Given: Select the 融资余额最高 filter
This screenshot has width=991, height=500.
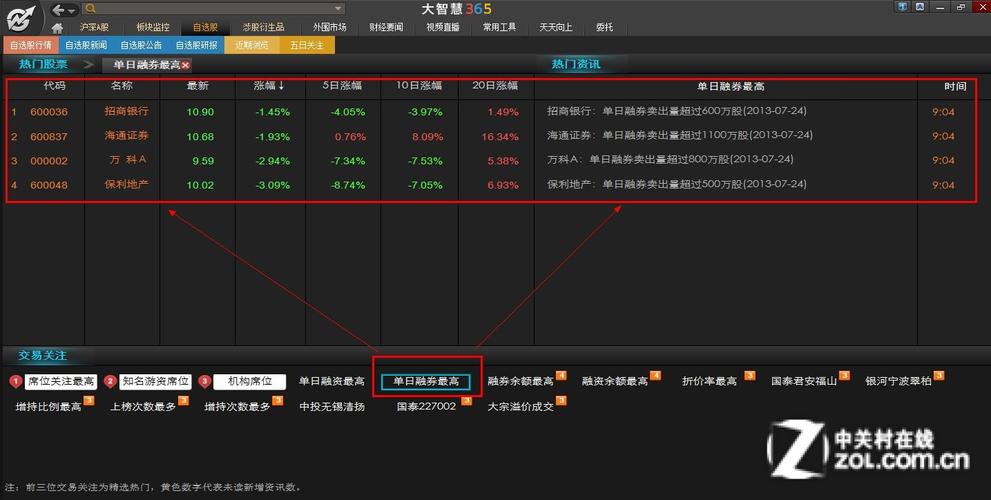Looking at the screenshot, I should (x=615, y=381).
